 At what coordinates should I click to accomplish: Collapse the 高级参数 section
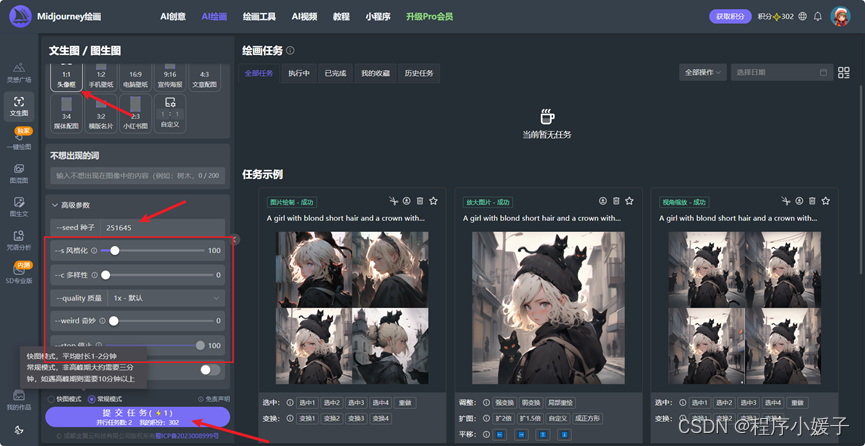(x=71, y=205)
